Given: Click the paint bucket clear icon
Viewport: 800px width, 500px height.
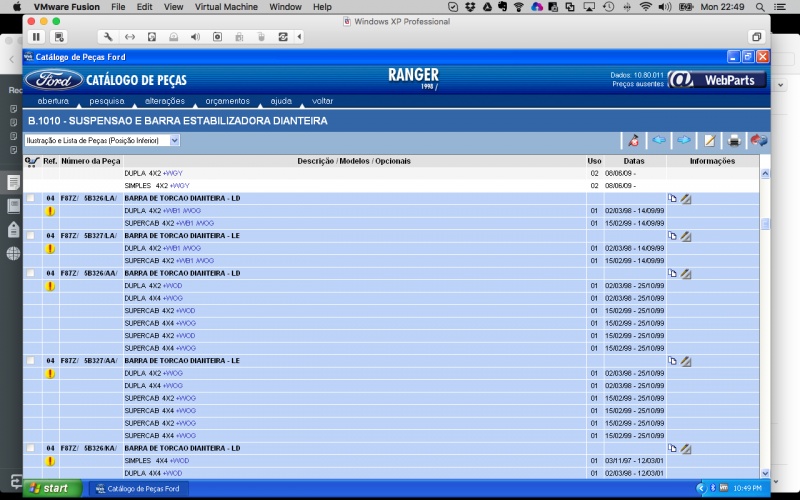Looking at the screenshot, I should pyautogui.click(x=633, y=140).
